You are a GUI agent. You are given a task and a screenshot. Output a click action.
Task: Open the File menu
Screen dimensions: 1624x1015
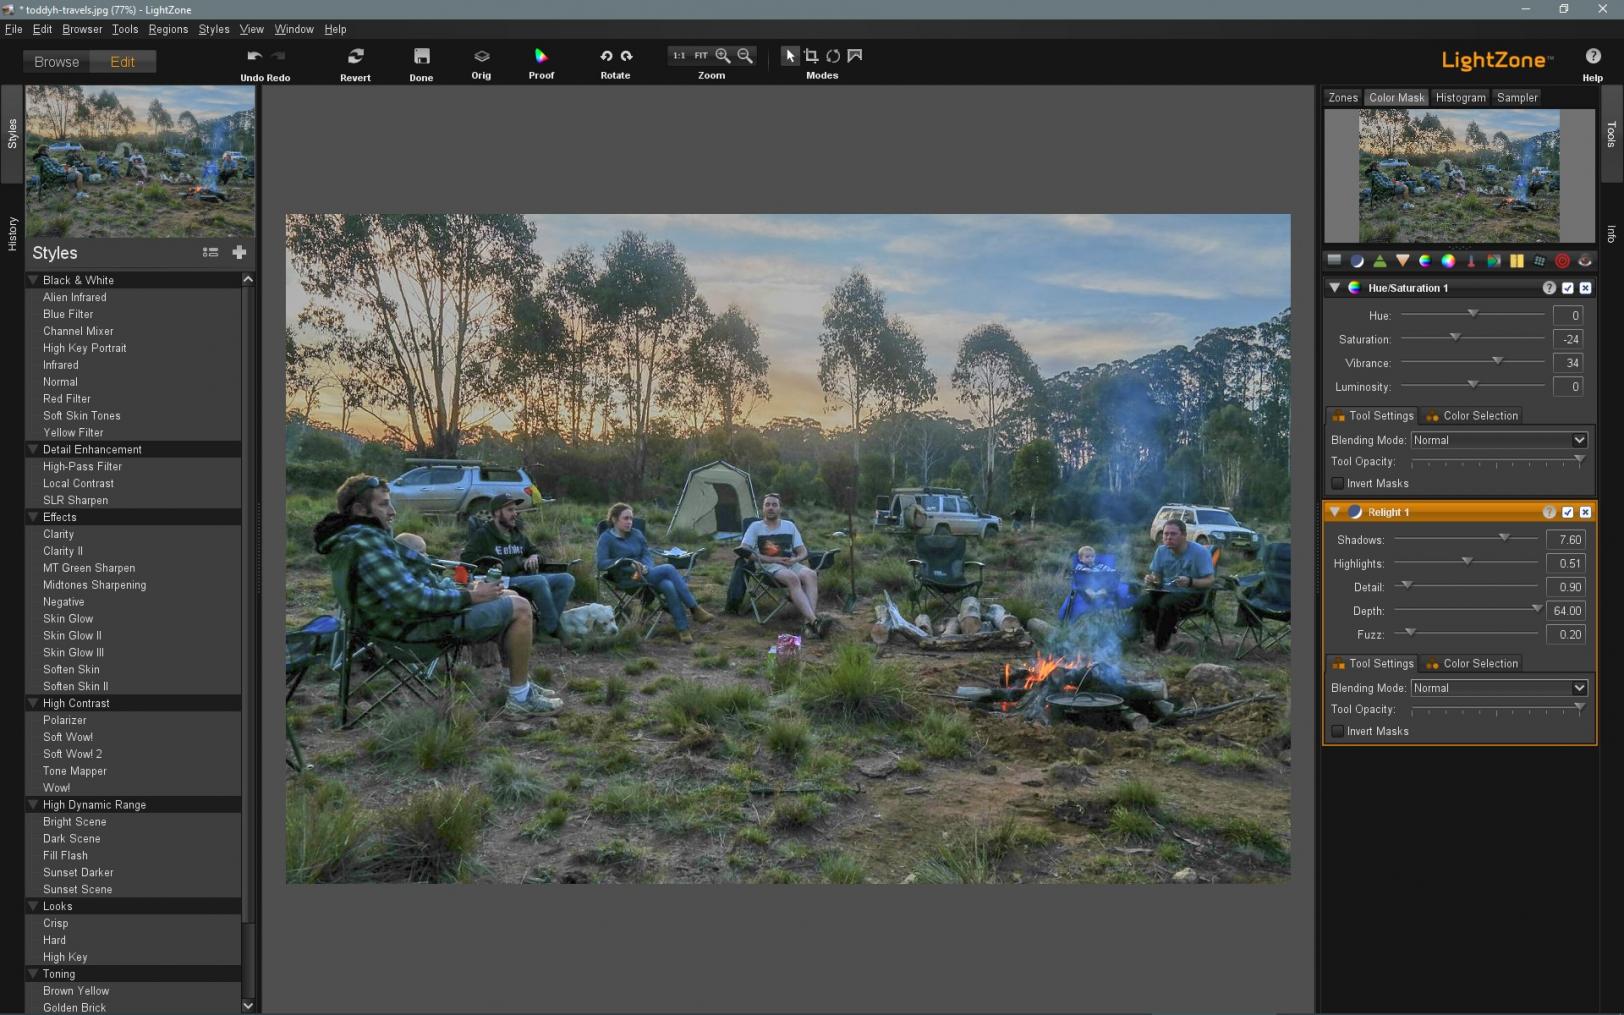(14, 29)
